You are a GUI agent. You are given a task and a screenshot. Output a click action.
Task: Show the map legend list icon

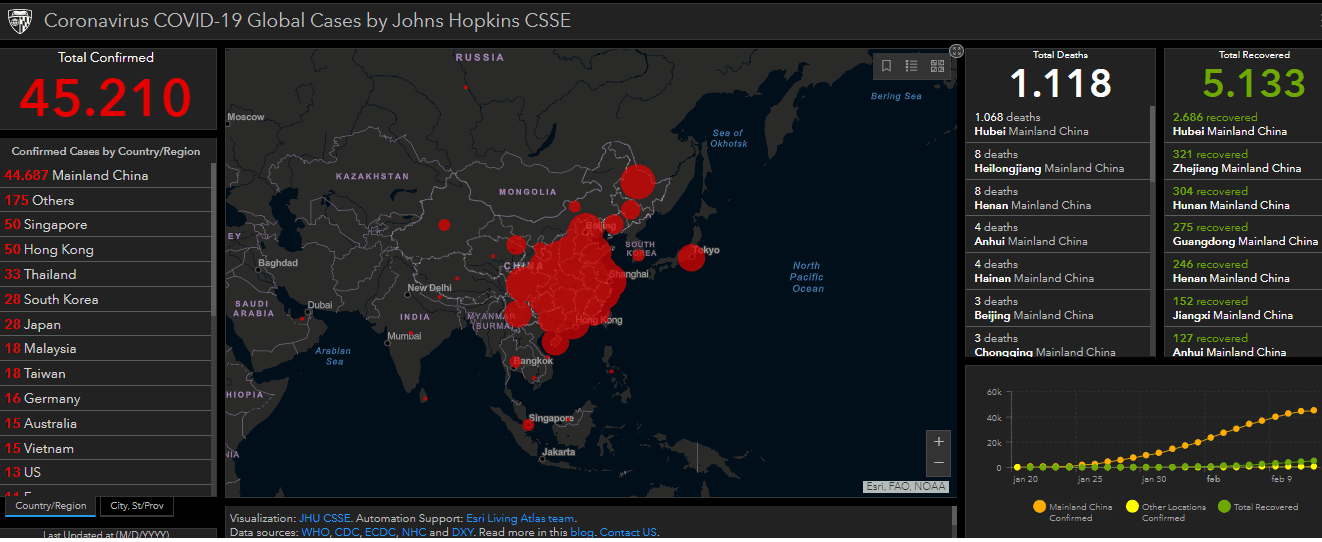coord(911,66)
